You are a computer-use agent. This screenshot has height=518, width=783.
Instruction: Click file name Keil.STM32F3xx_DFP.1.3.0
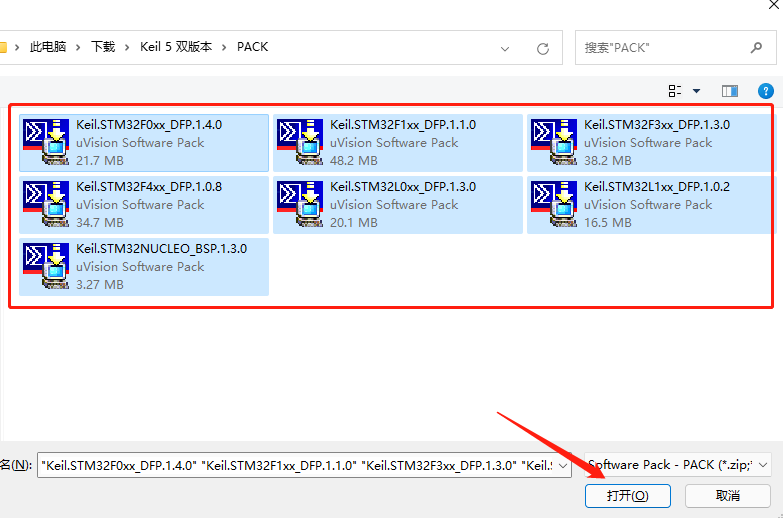tap(657, 125)
